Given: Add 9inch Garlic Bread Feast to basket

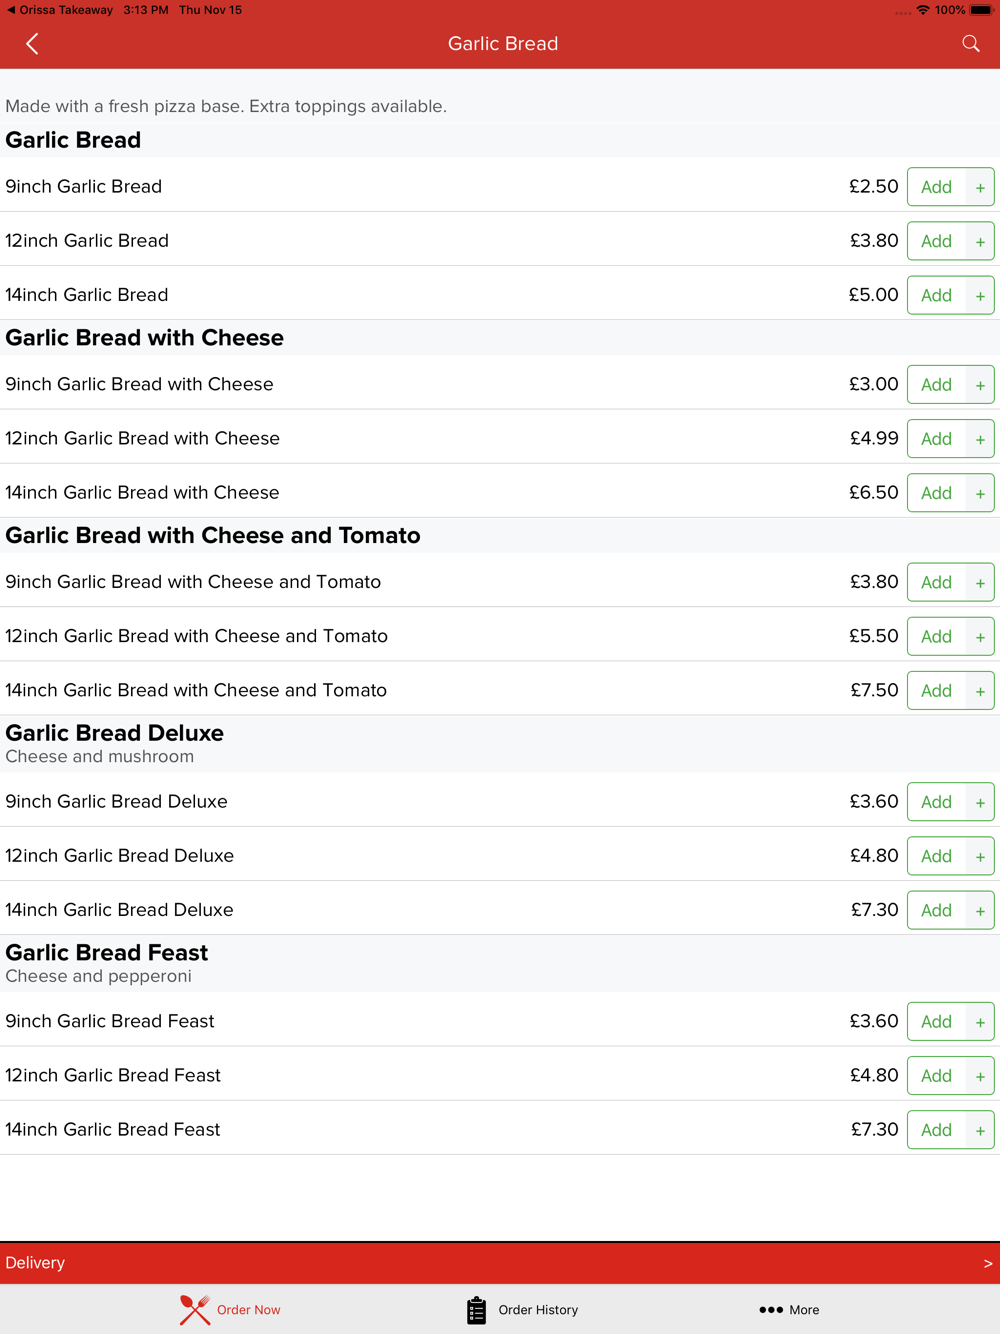Looking at the screenshot, I should pos(936,1021).
